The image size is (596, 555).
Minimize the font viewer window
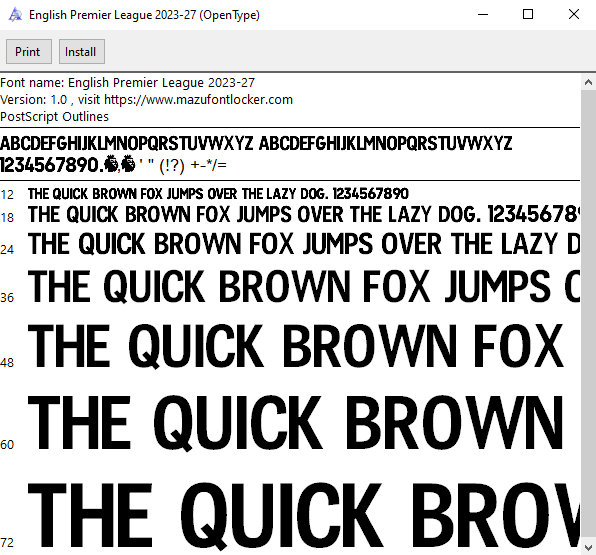pyautogui.click(x=483, y=15)
